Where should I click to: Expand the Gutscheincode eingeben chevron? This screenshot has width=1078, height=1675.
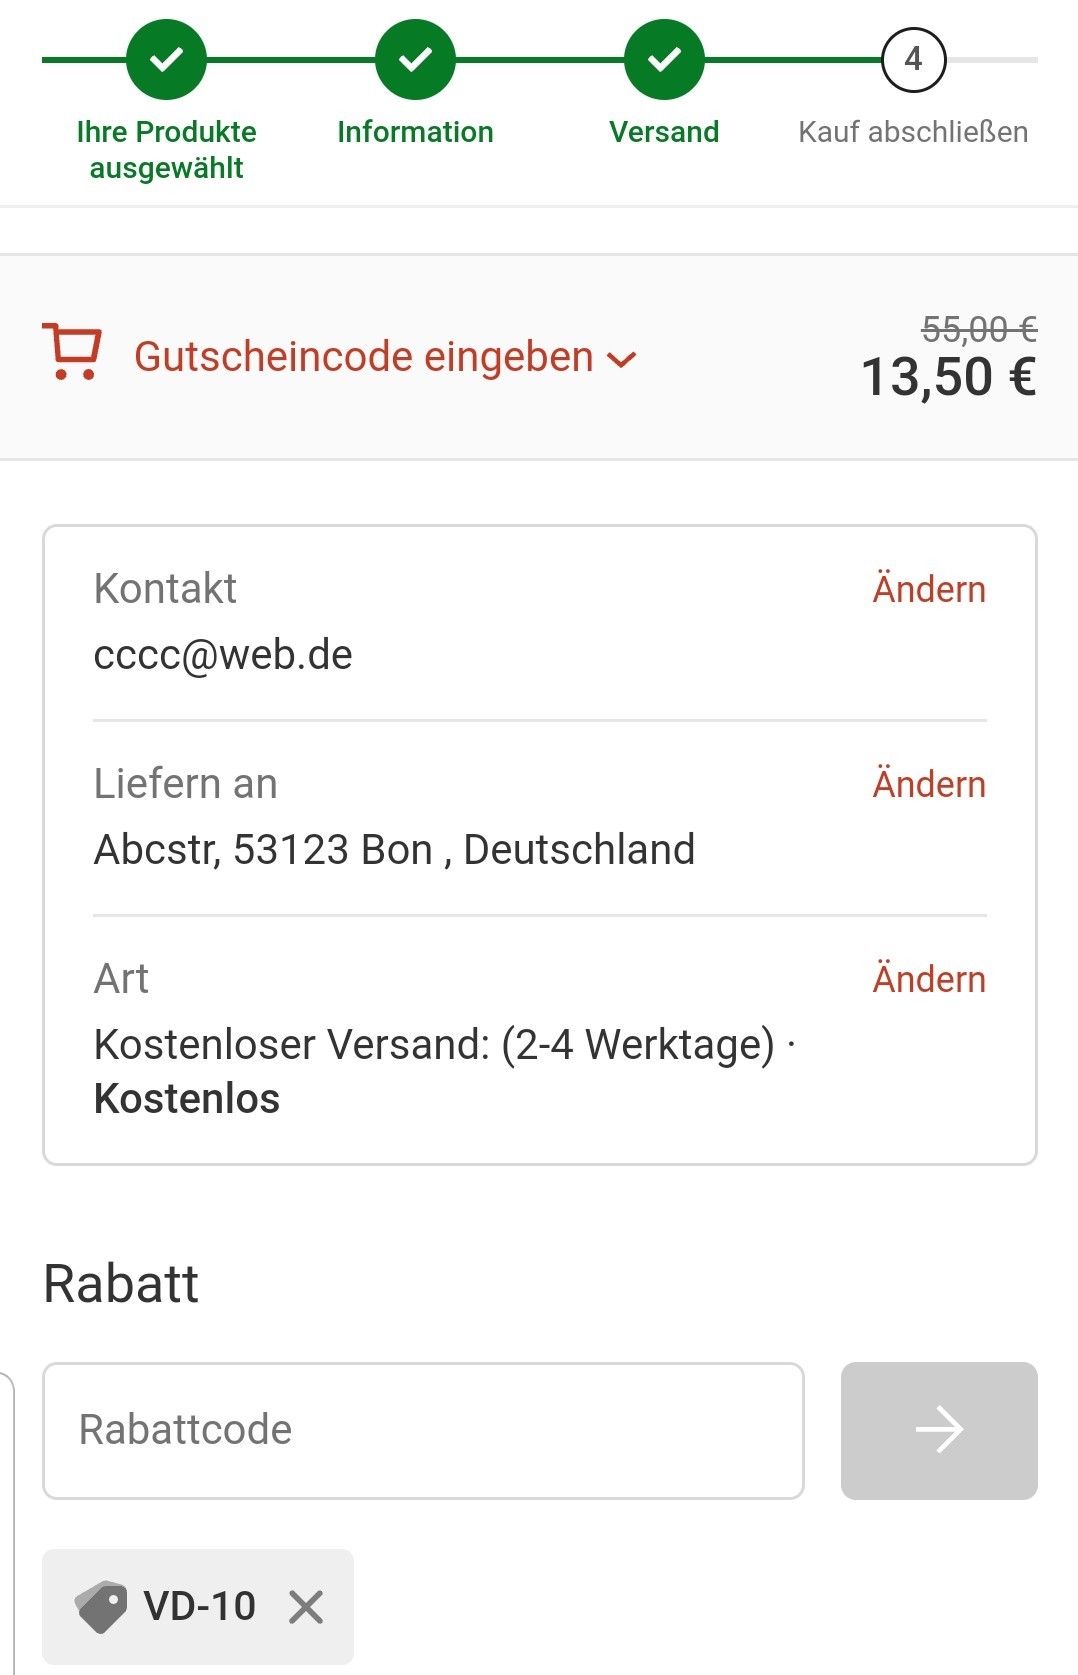point(622,360)
